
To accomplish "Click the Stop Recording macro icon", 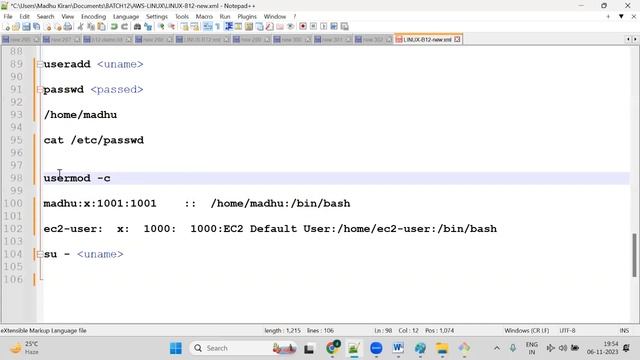I will pyautogui.click(x=313, y=27).
